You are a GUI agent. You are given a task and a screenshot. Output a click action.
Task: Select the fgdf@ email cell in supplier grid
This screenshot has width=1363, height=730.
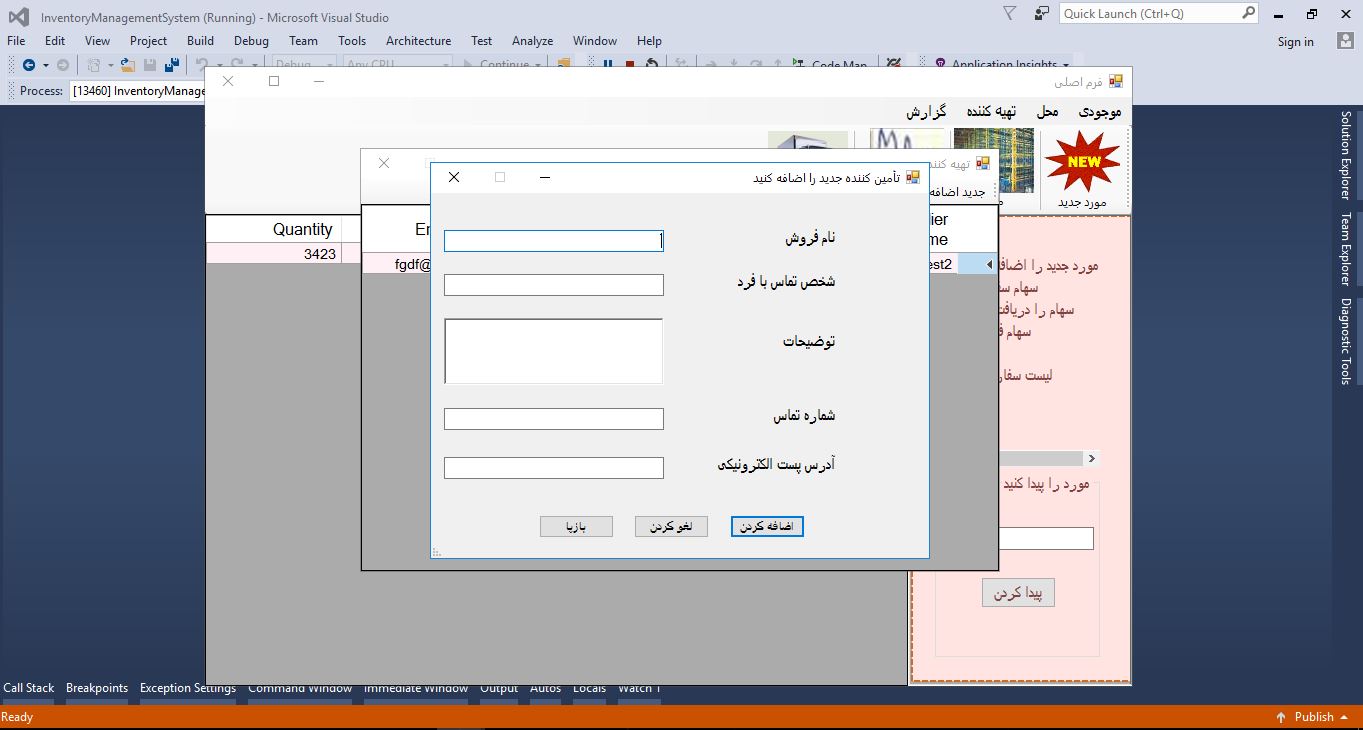coord(397,265)
